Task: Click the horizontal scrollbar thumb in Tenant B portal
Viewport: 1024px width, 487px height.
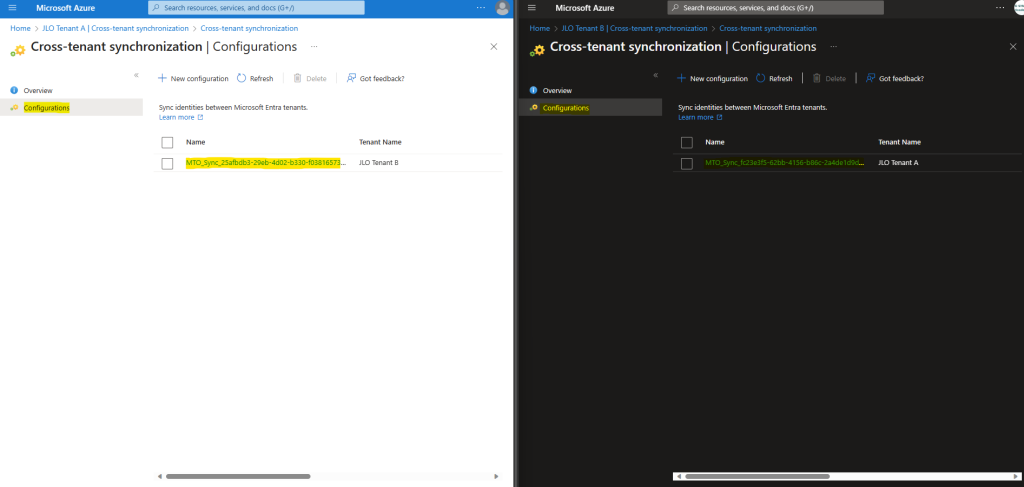Action: [758, 477]
